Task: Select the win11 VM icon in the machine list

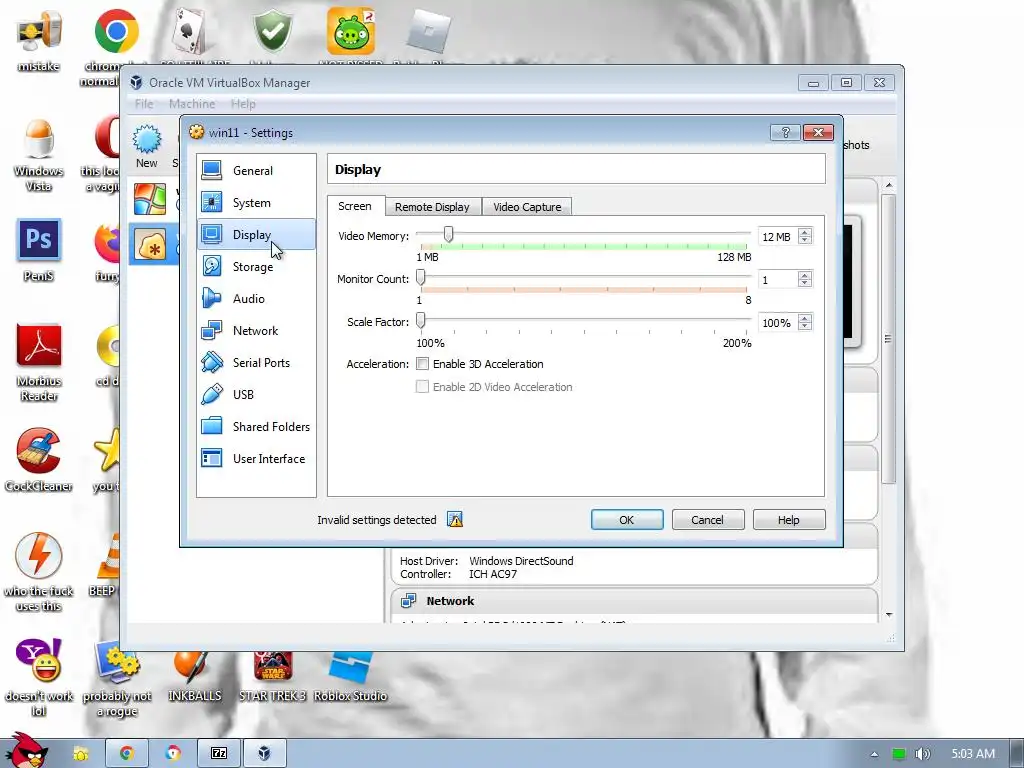Action: (x=150, y=244)
